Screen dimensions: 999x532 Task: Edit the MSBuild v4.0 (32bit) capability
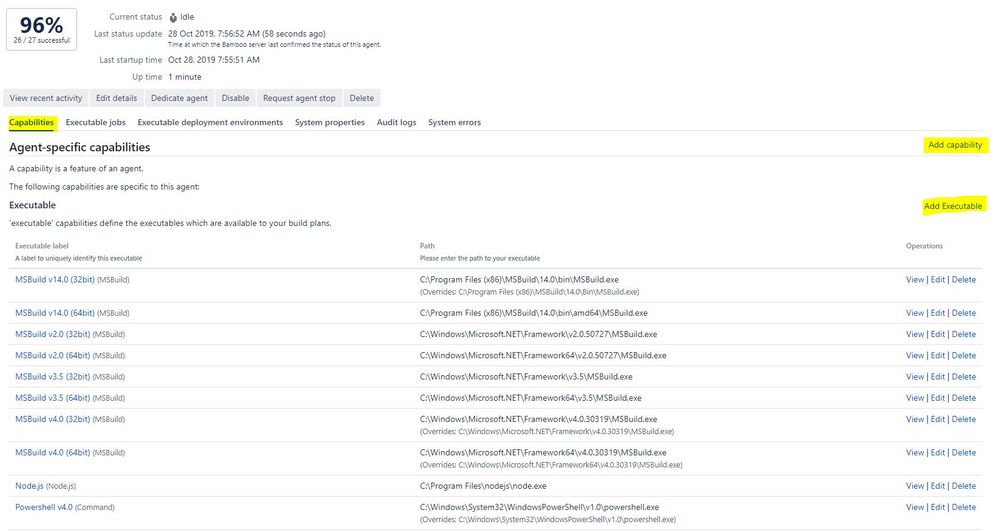tap(938, 419)
